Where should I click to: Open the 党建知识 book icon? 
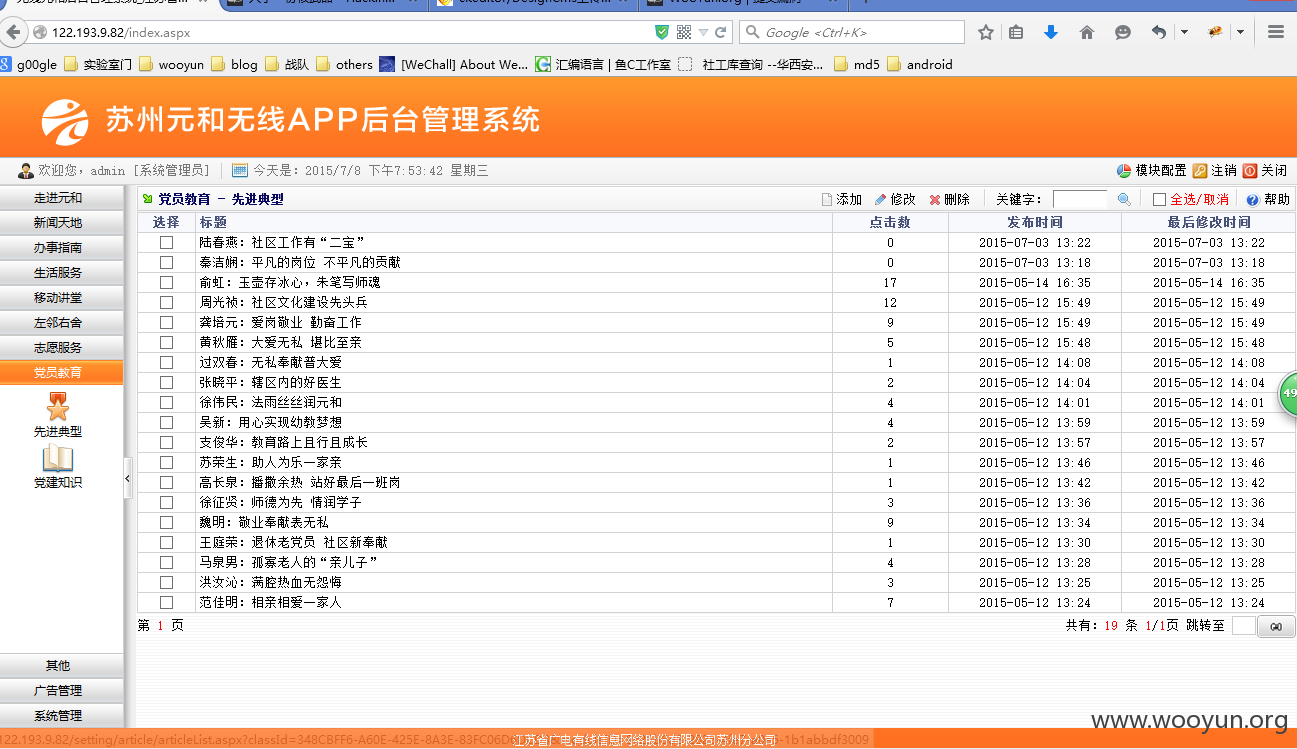tap(58, 459)
